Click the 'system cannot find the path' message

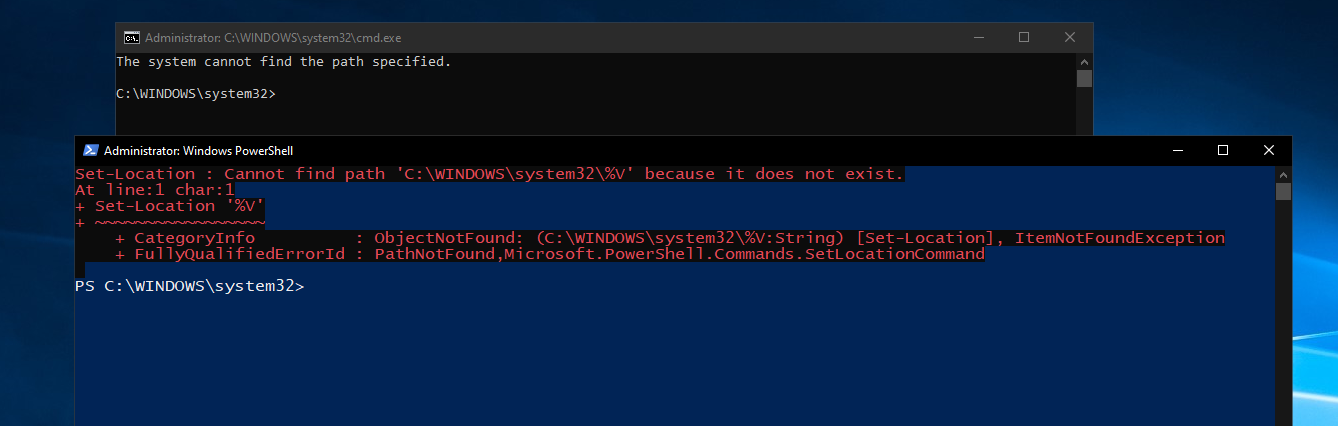point(284,62)
